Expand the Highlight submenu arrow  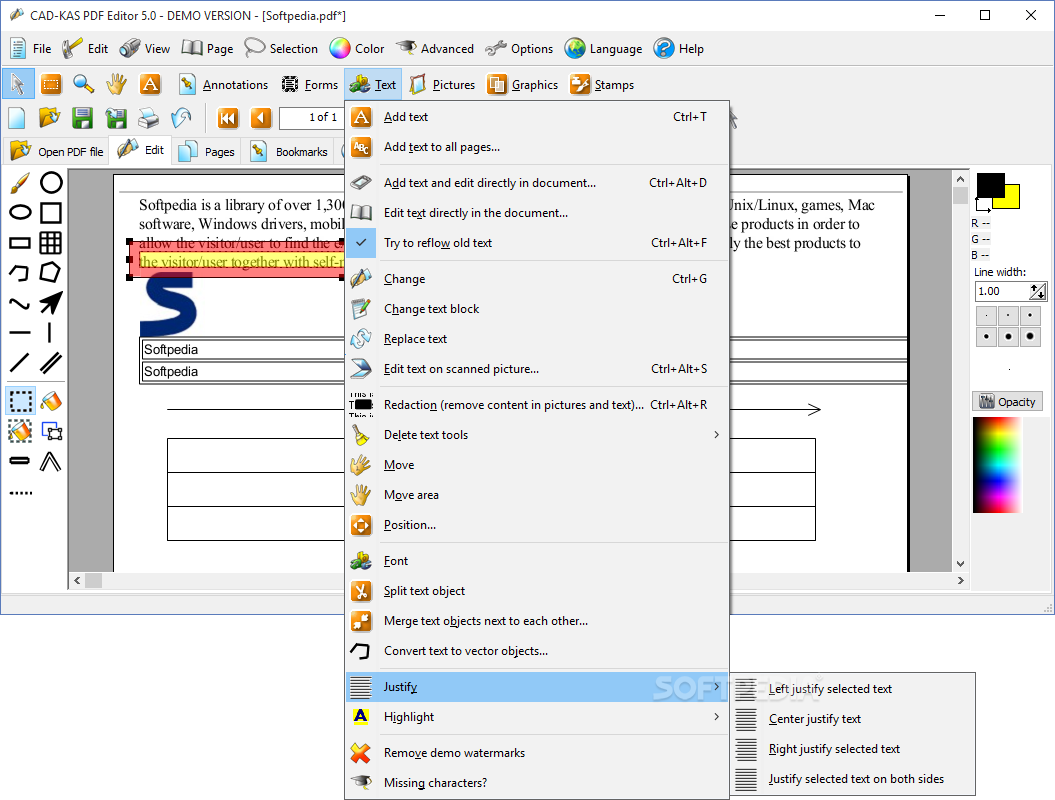(x=717, y=717)
